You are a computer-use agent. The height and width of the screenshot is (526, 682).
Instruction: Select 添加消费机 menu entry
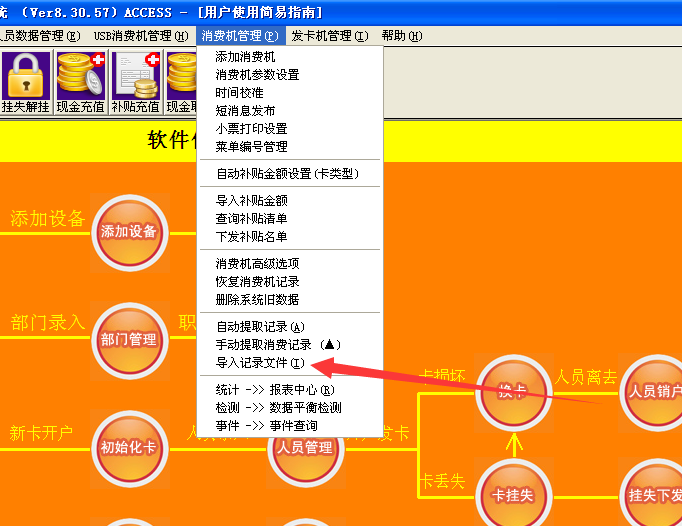tap(245, 57)
